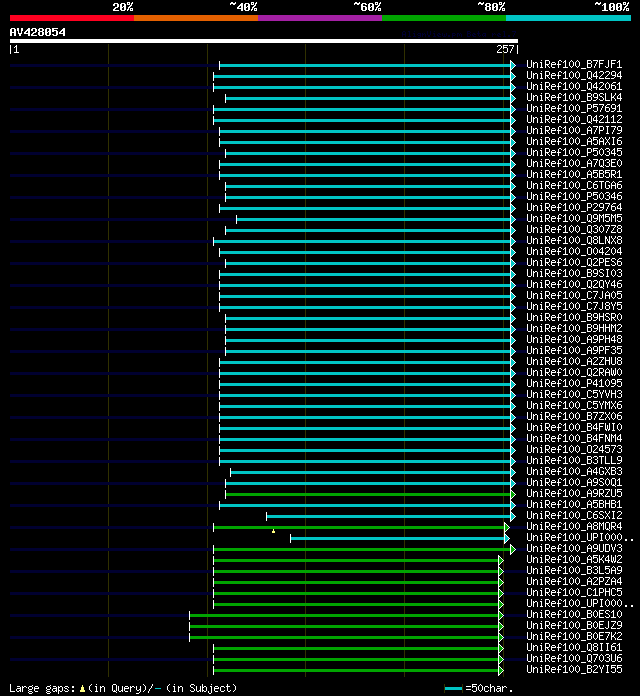The image size is (640, 696).
Task: Open the UniRef100_B7FJF1 hit label
Action: point(574,64)
